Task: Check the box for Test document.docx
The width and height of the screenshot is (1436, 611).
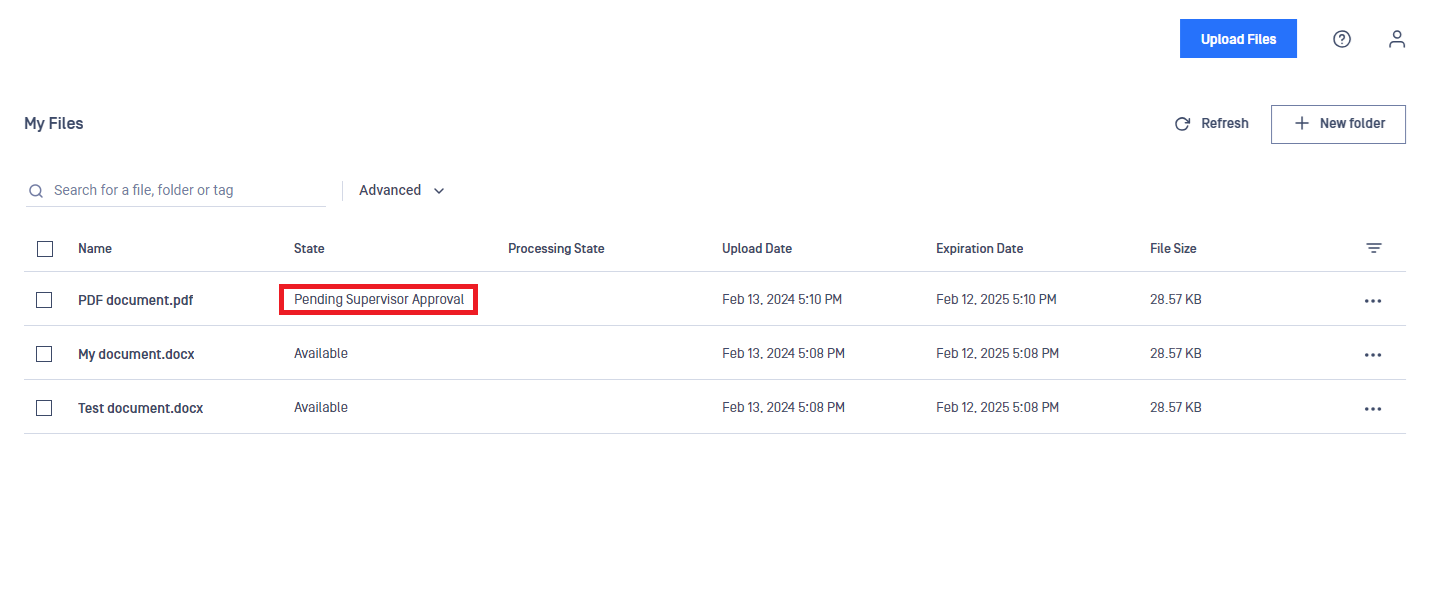Action: pyautogui.click(x=44, y=408)
